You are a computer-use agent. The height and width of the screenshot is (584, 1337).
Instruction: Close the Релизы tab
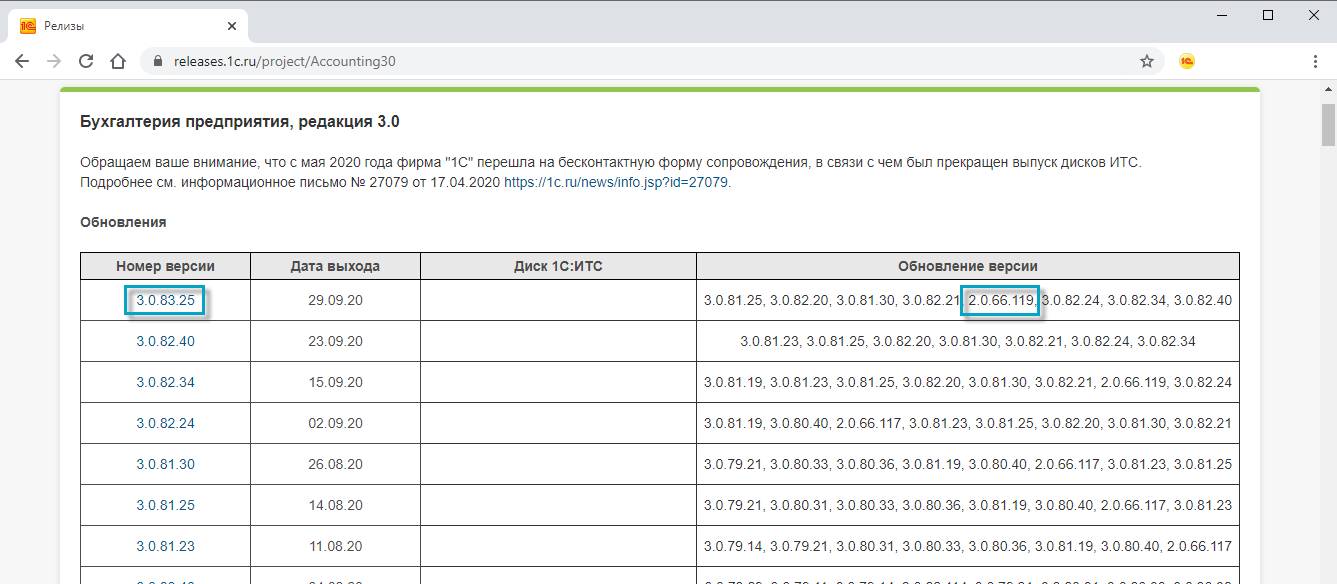coord(232,26)
